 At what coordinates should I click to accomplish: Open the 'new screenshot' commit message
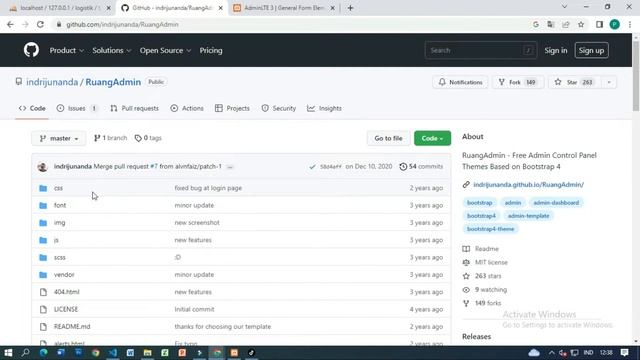pyautogui.click(x=197, y=223)
